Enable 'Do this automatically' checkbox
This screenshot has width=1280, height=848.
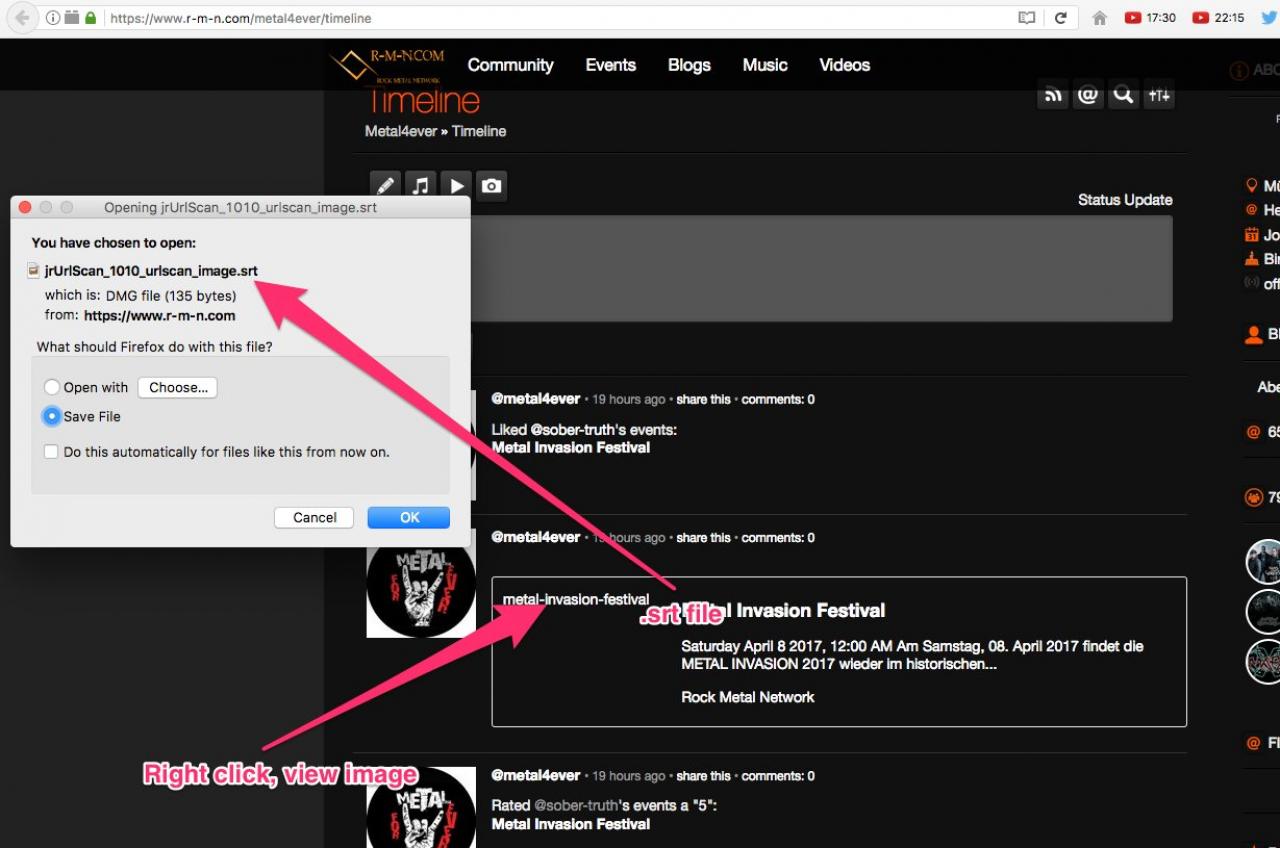51,452
